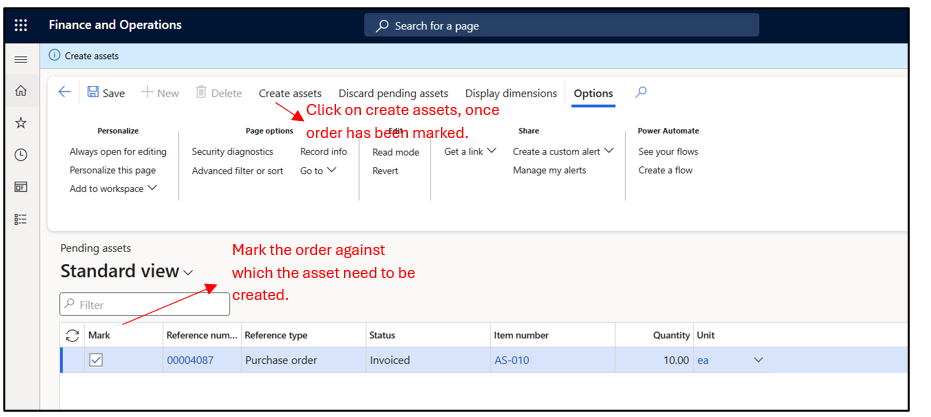Image resolution: width=931 pixels, height=417 pixels.
Task: Open the Modules list icon
Action: point(21,219)
